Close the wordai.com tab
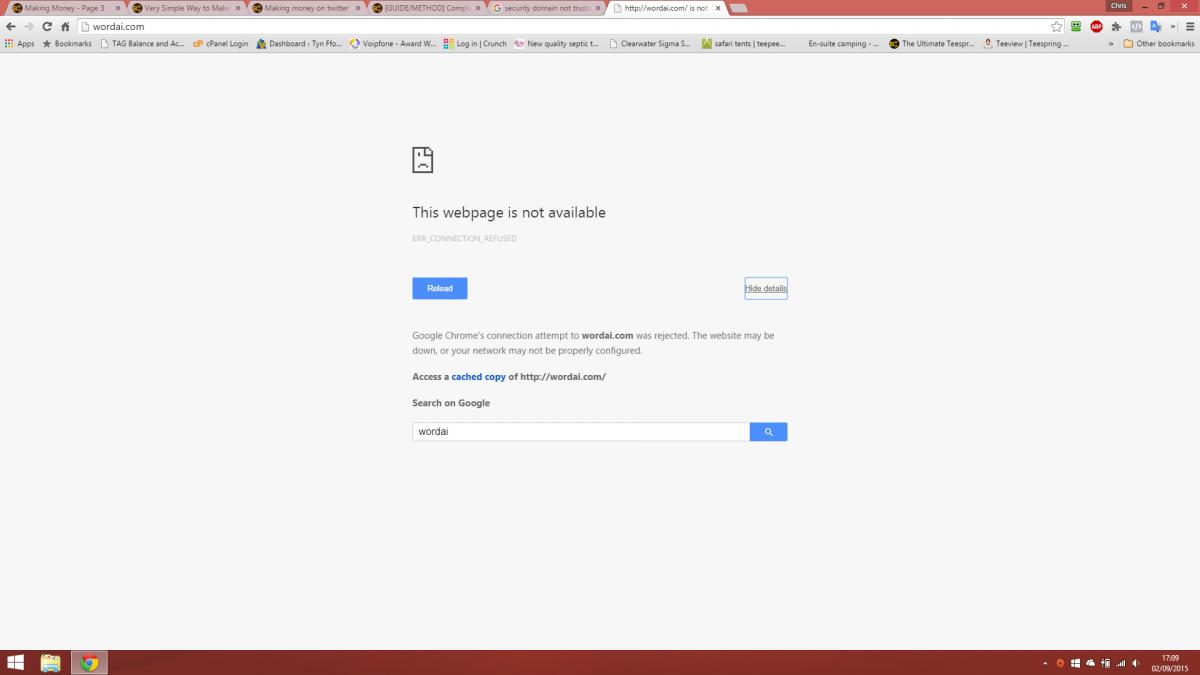The image size is (1200, 675). coord(717,8)
